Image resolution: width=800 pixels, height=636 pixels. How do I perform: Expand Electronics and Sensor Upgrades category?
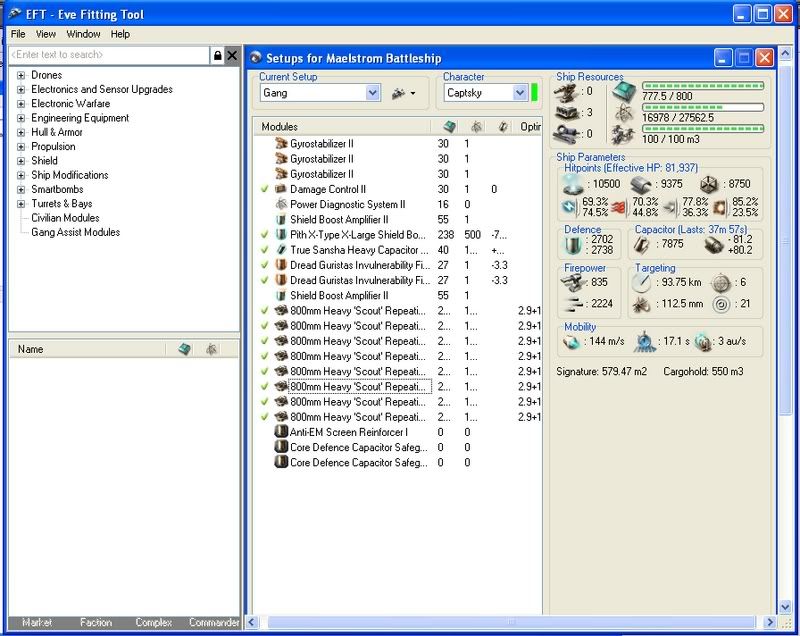(x=21, y=90)
